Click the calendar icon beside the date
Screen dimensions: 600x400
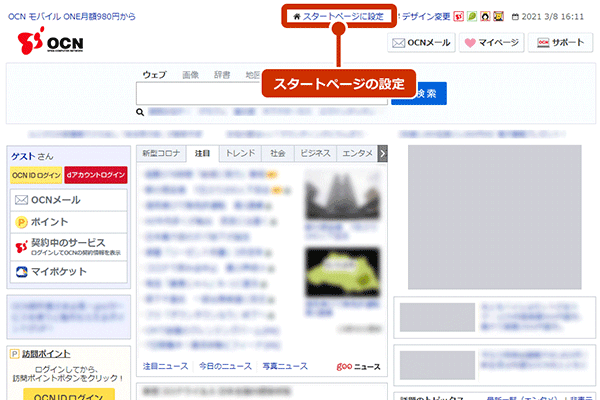point(515,17)
